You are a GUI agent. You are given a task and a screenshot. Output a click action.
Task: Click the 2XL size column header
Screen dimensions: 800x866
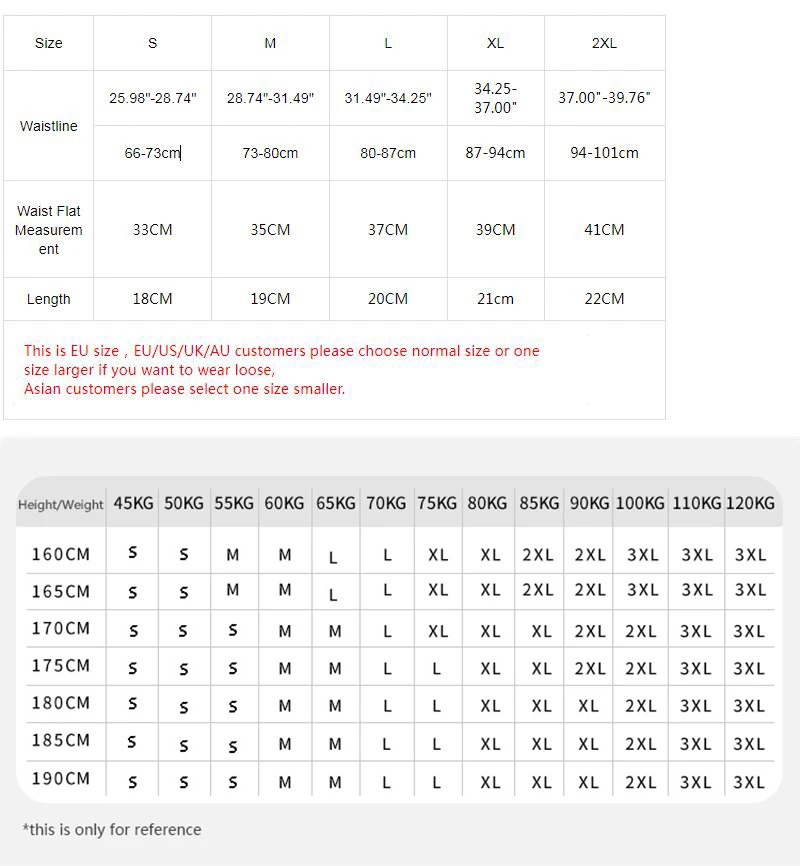(604, 43)
